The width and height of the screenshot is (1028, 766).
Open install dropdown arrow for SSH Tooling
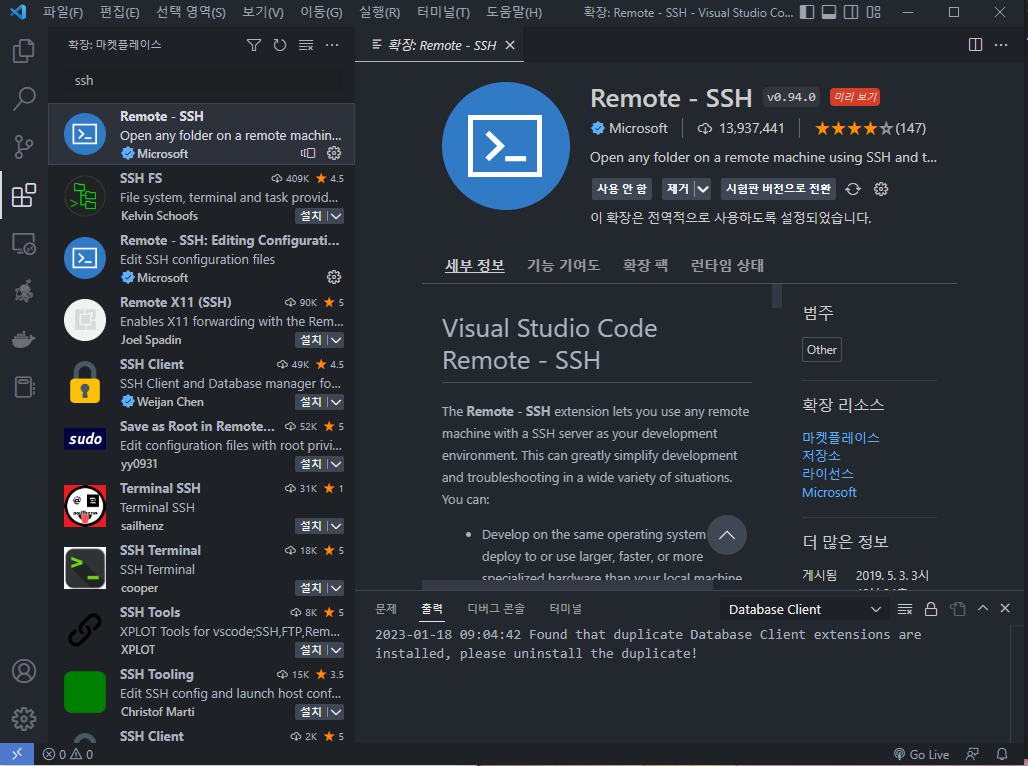pyautogui.click(x=336, y=712)
